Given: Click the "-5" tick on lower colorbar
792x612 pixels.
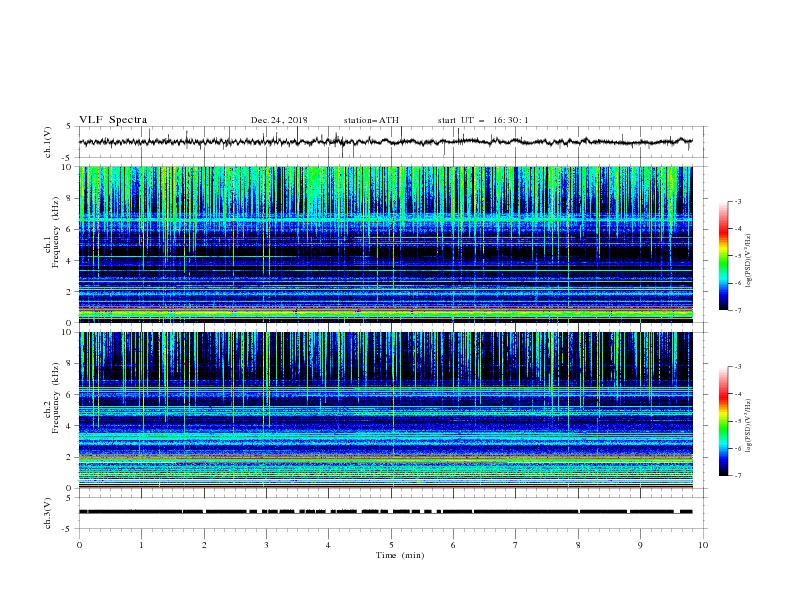Looking at the screenshot, I should (738, 421).
